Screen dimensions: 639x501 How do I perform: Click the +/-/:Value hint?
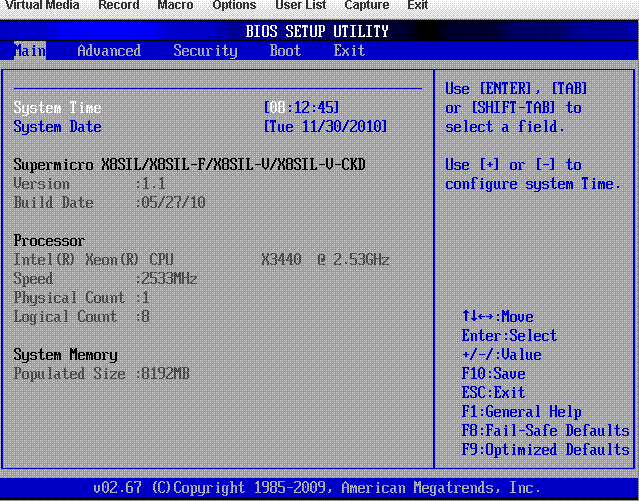pos(502,355)
